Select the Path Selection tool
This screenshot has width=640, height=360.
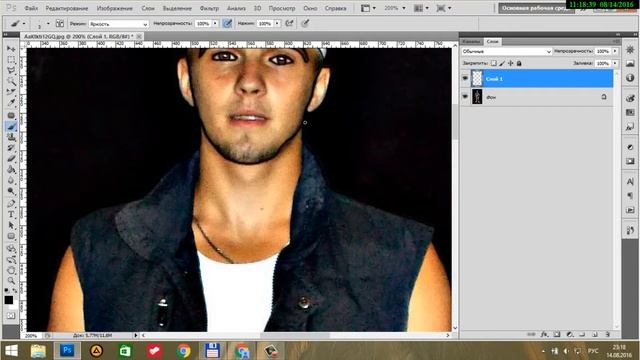tap(11, 225)
